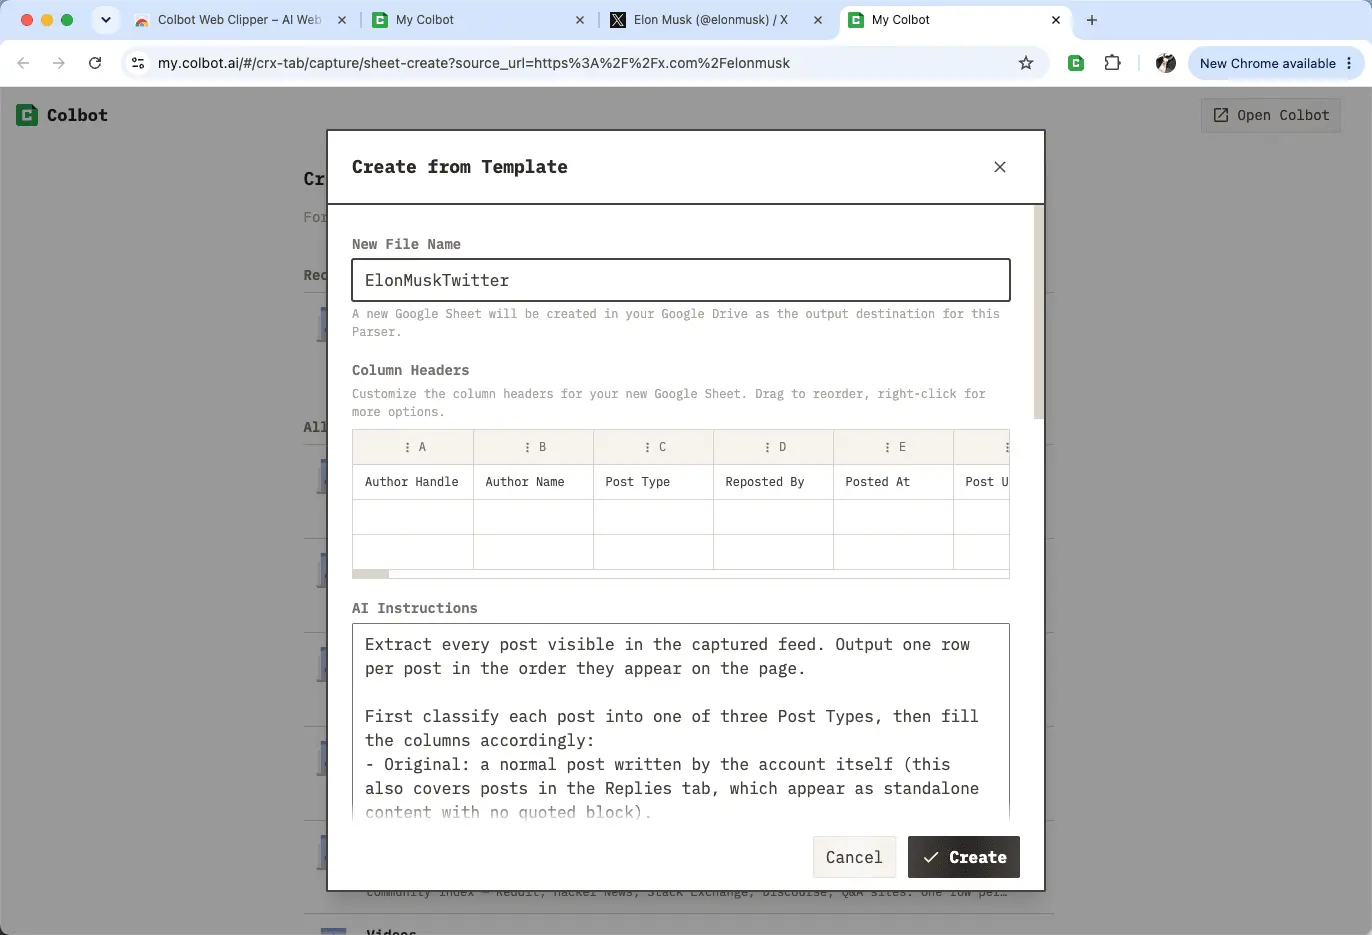
Task: Open the tab search dropdown
Action: [105, 20]
